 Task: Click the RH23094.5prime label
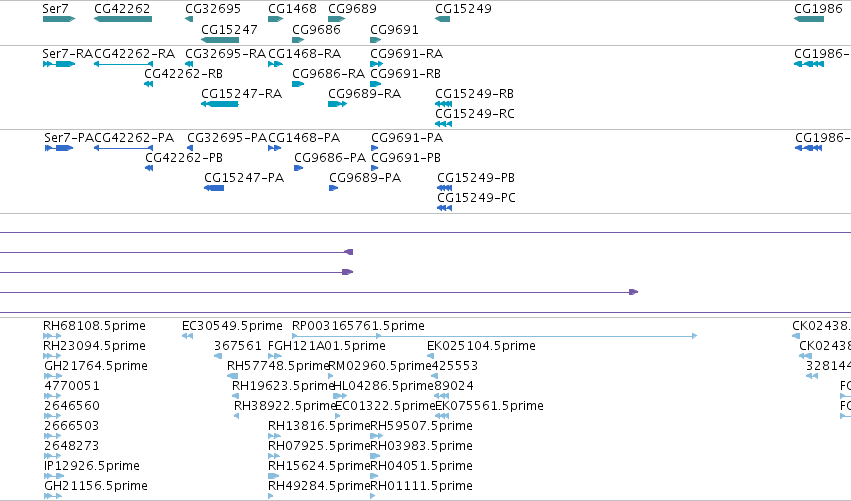click(94, 346)
